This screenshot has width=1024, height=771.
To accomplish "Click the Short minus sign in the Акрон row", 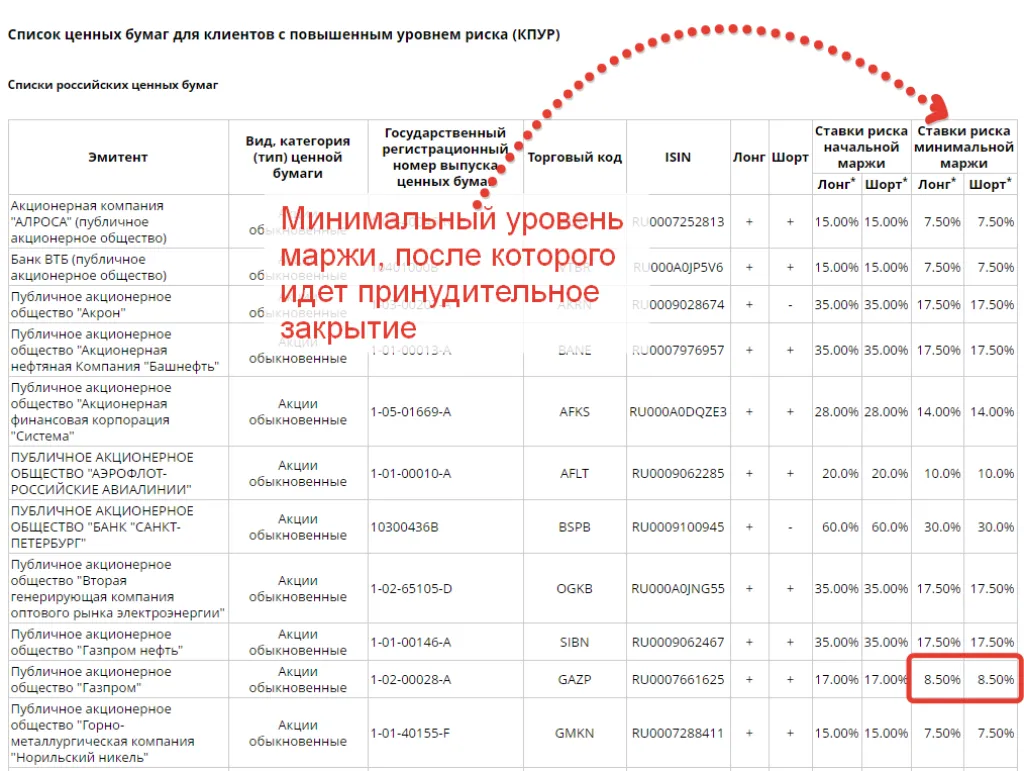I will pyautogui.click(x=790, y=305).
